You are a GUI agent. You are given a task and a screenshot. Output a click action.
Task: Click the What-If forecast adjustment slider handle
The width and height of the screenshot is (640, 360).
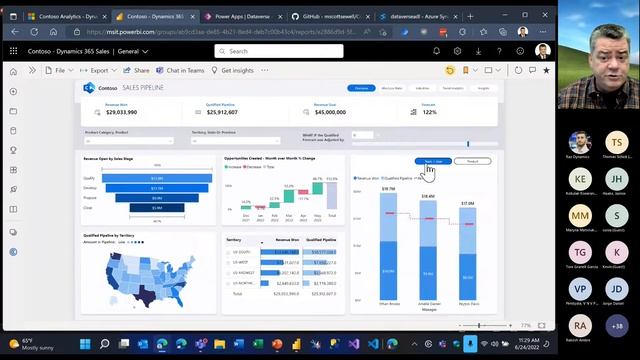468,144
